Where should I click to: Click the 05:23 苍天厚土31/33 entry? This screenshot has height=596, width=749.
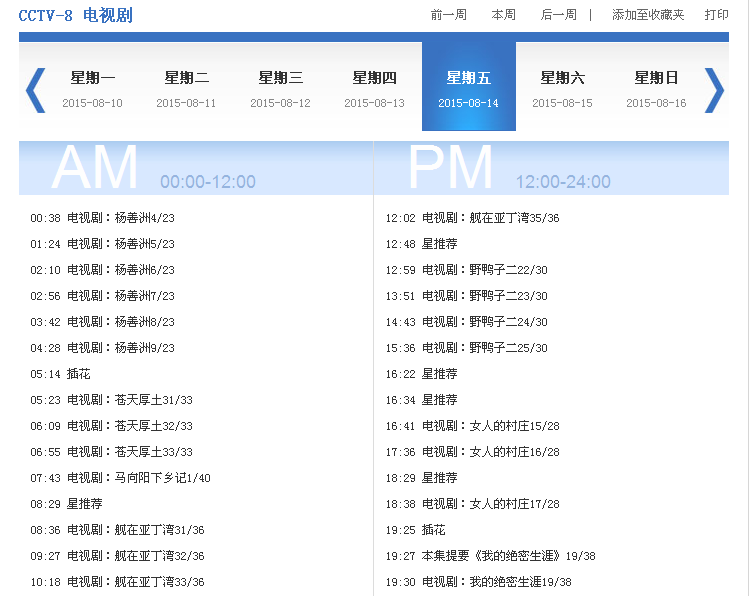click(111, 400)
